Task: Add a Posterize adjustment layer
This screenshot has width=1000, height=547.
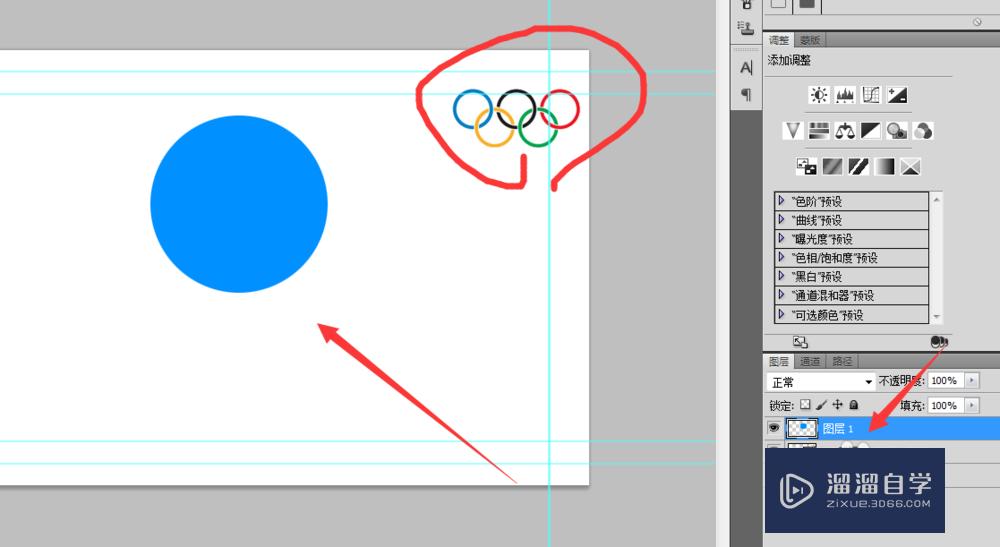Action: [832, 166]
